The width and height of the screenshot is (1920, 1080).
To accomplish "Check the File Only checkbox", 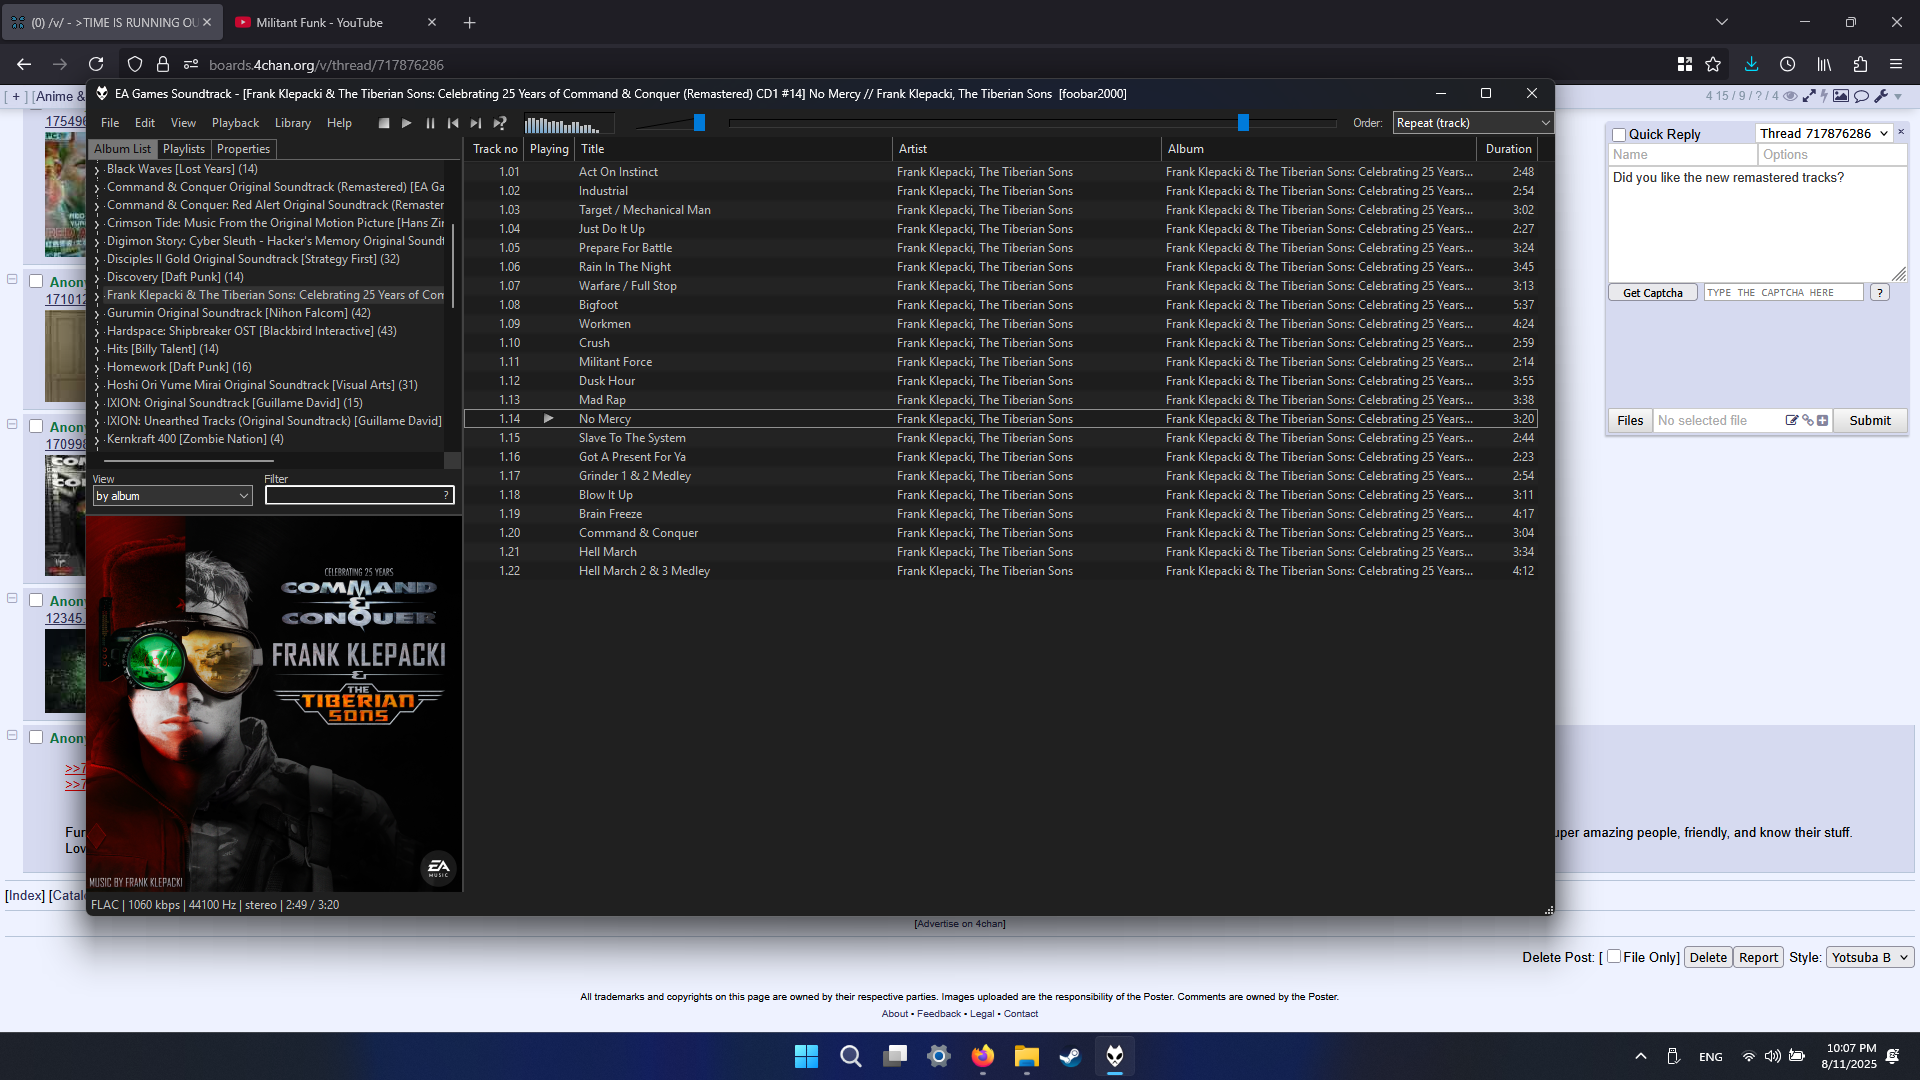I will 1613,957.
